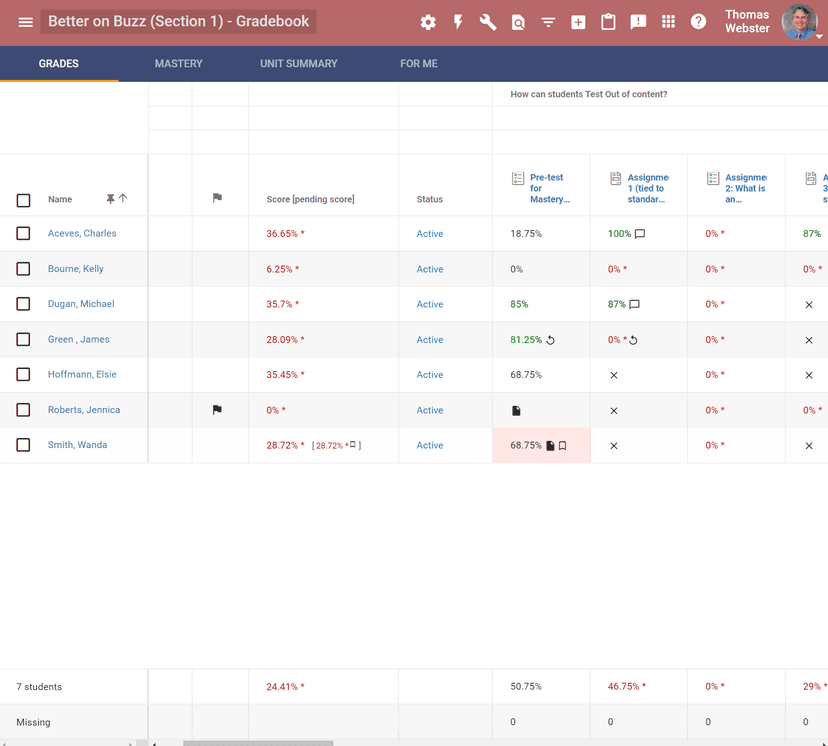
Task: Click the filter icon in the top toolbar
Action: [548, 21]
